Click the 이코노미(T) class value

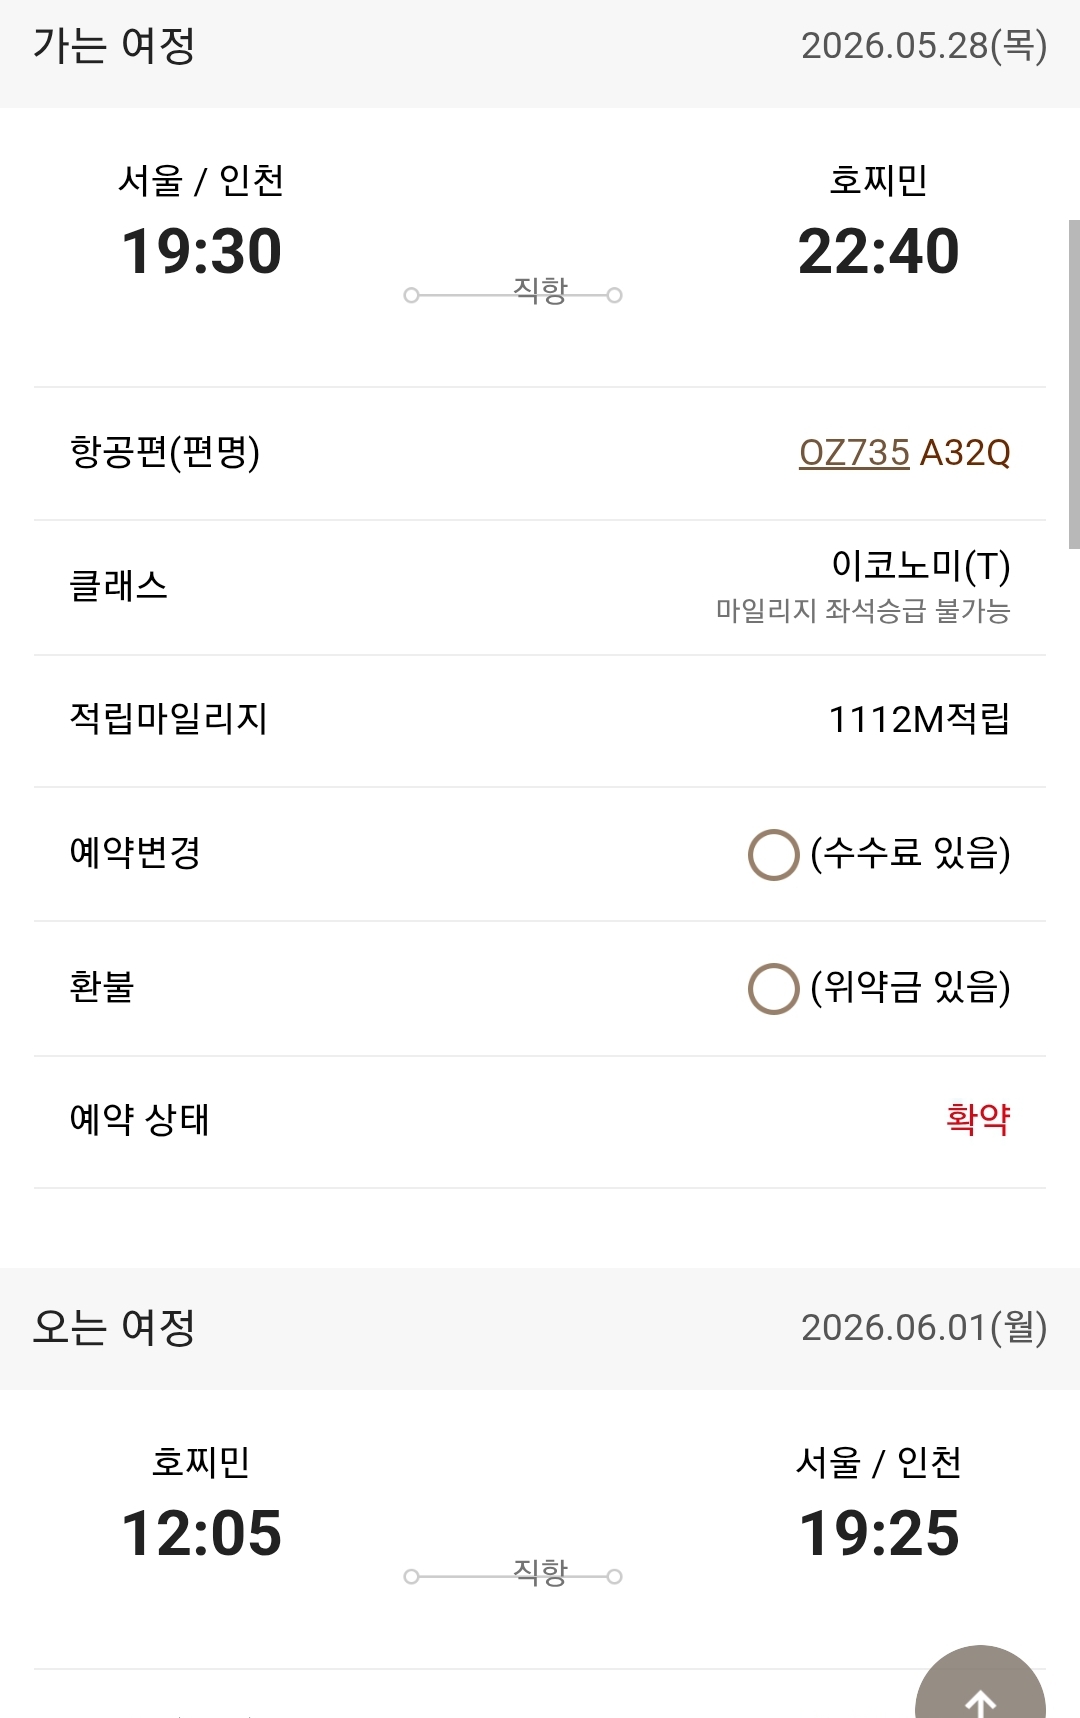[920, 566]
